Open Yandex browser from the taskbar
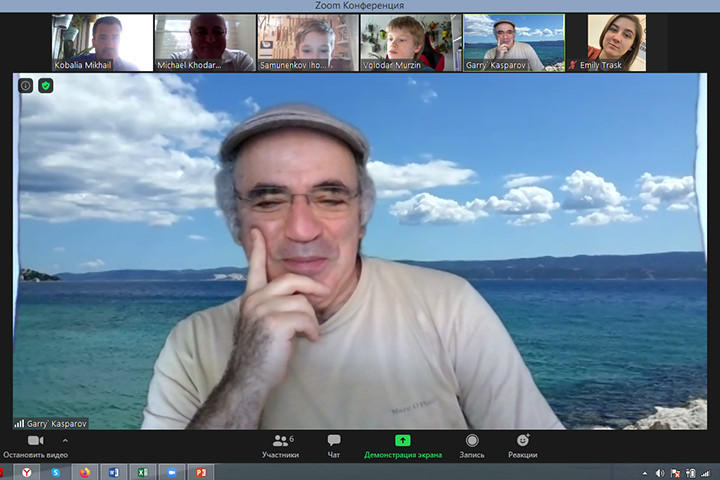 (27, 472)
